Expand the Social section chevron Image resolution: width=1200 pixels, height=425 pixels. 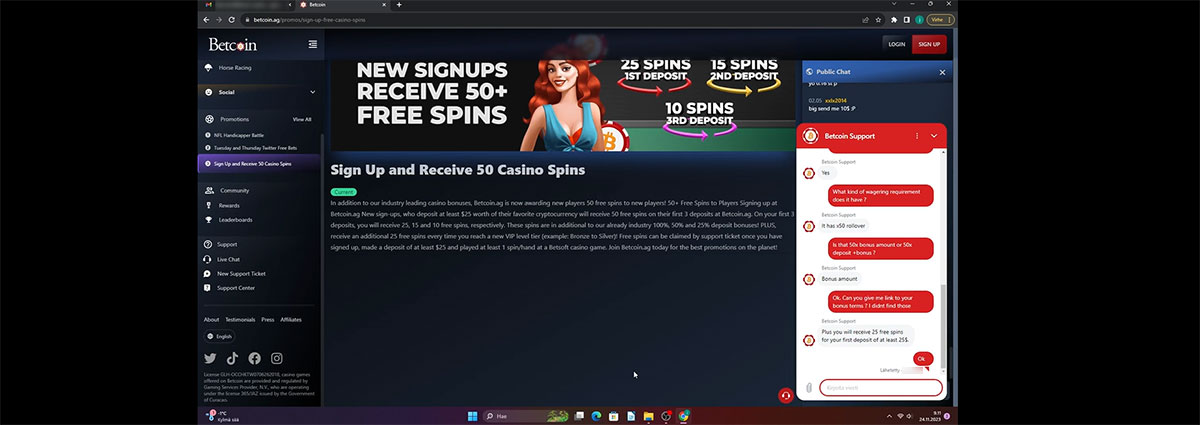point(312,92)
